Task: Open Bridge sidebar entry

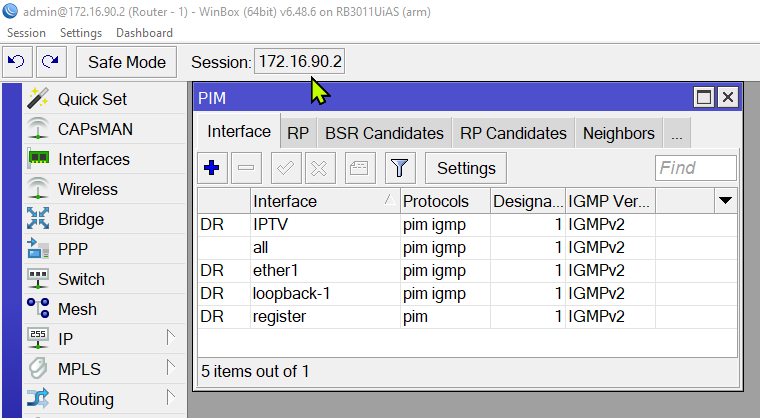Action: 105,219
